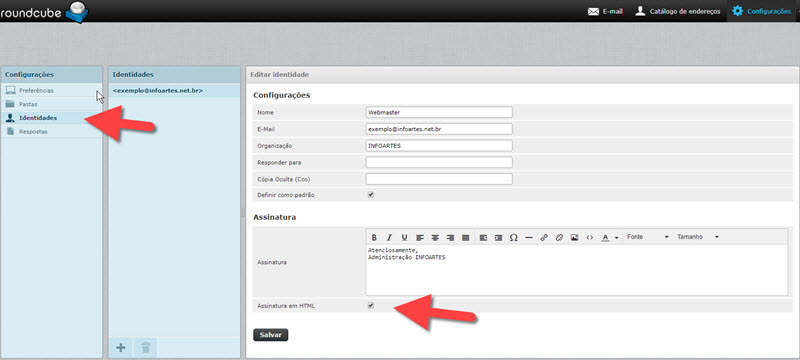
Task: Open E-mail section in top bar
Action: point(606,11)
